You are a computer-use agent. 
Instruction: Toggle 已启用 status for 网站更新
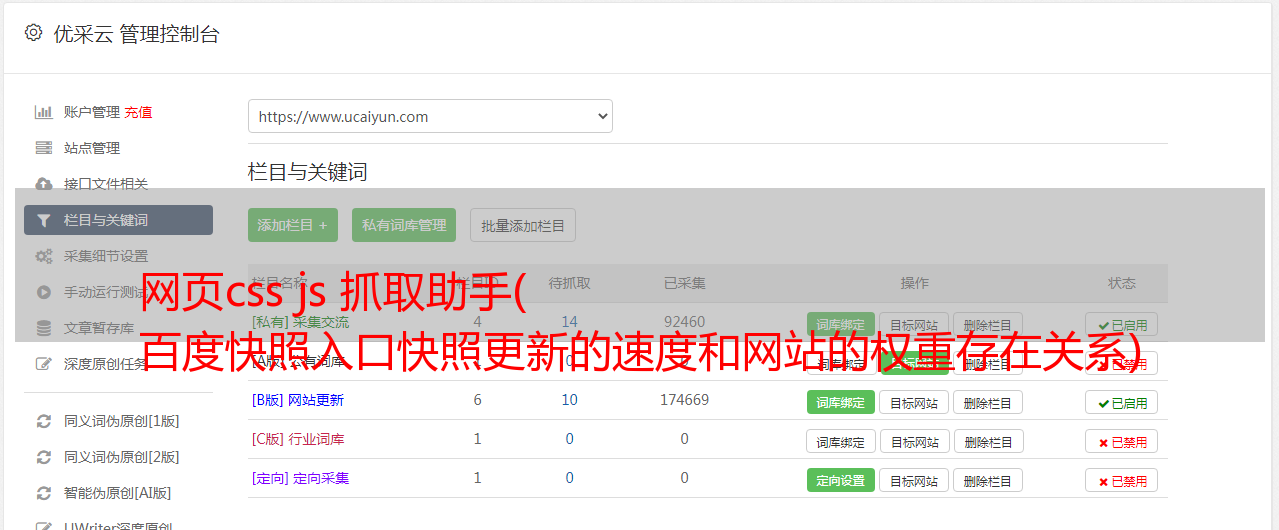1122,402
